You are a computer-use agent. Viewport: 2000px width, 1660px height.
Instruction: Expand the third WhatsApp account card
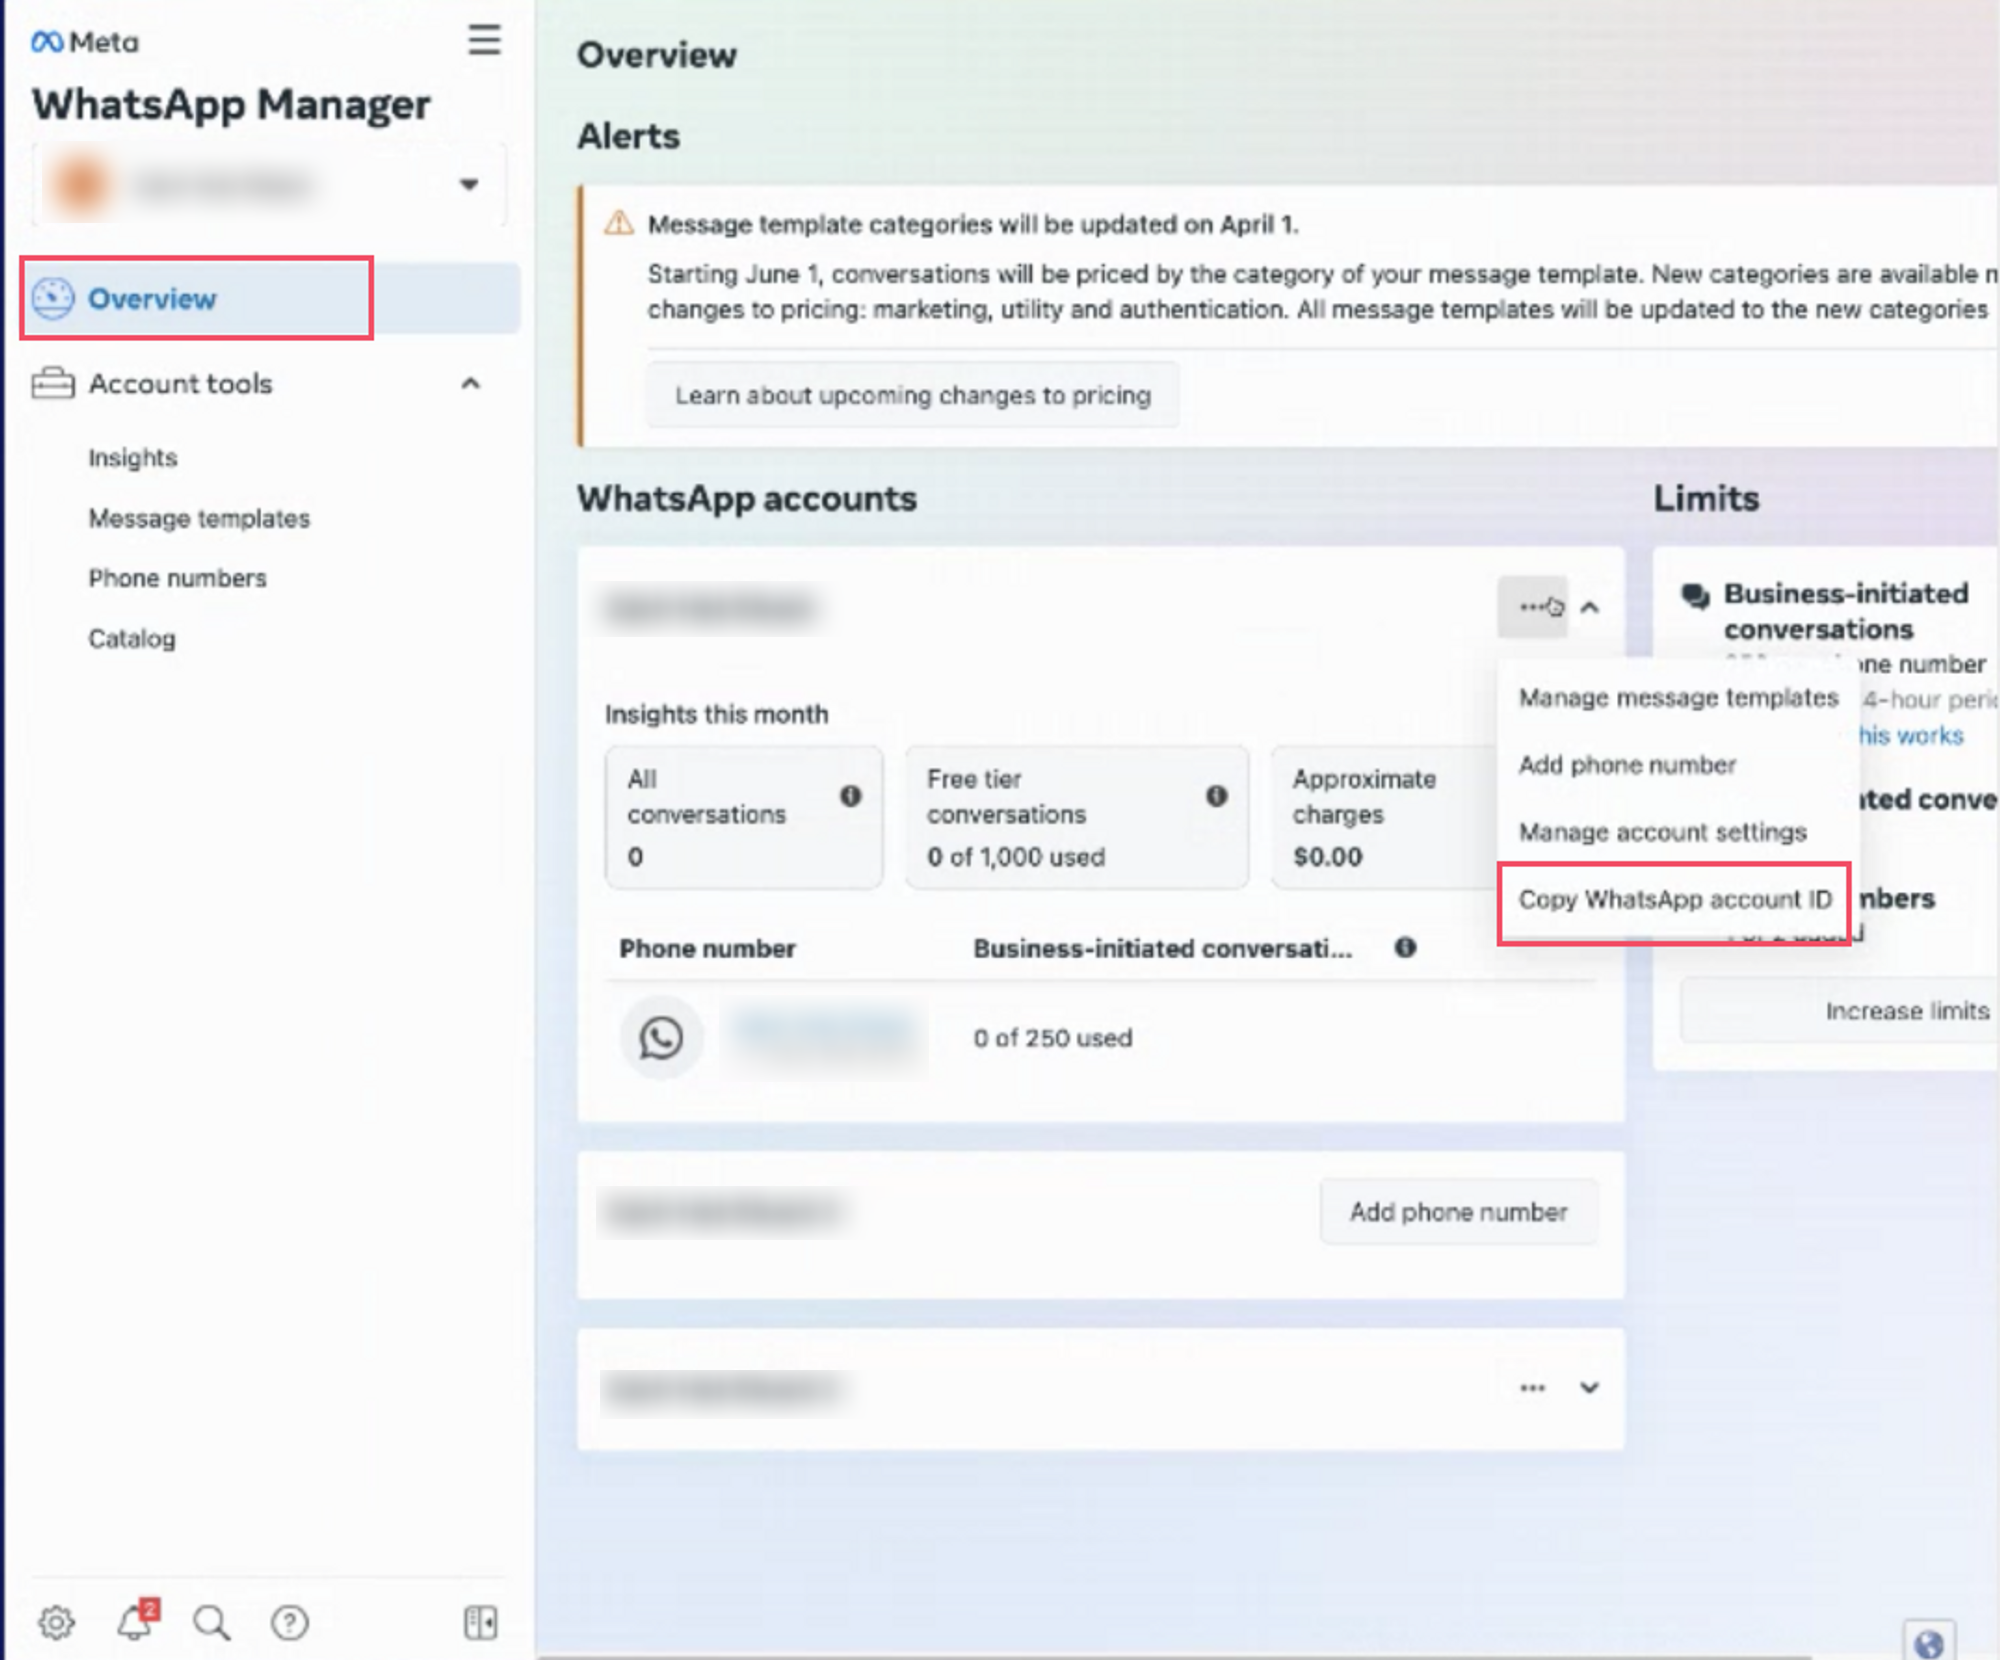[x=1590, y=1388]
